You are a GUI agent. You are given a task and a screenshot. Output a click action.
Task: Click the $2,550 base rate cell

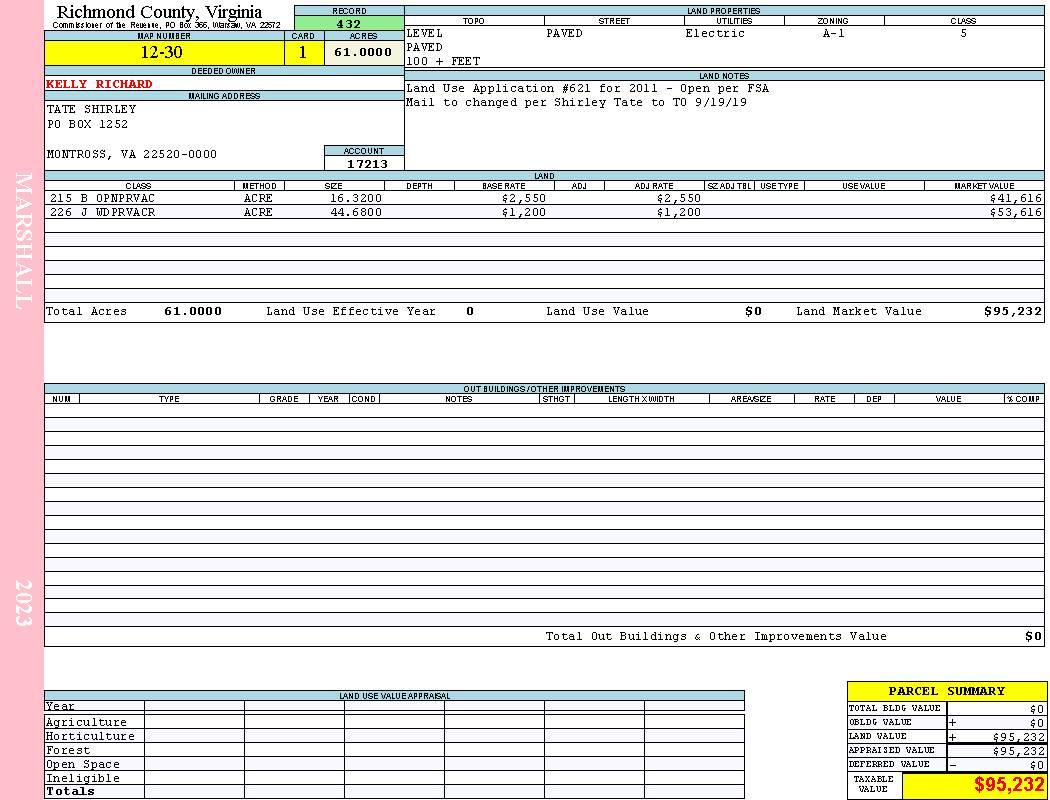click(x=524, y=199)
